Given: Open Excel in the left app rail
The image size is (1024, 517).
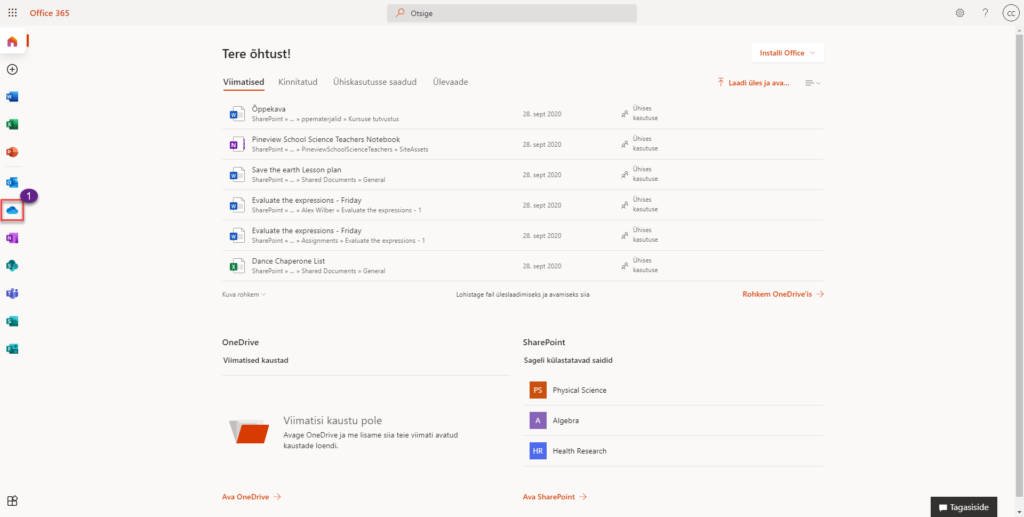Looking at the screenshot, I should 13,125.
